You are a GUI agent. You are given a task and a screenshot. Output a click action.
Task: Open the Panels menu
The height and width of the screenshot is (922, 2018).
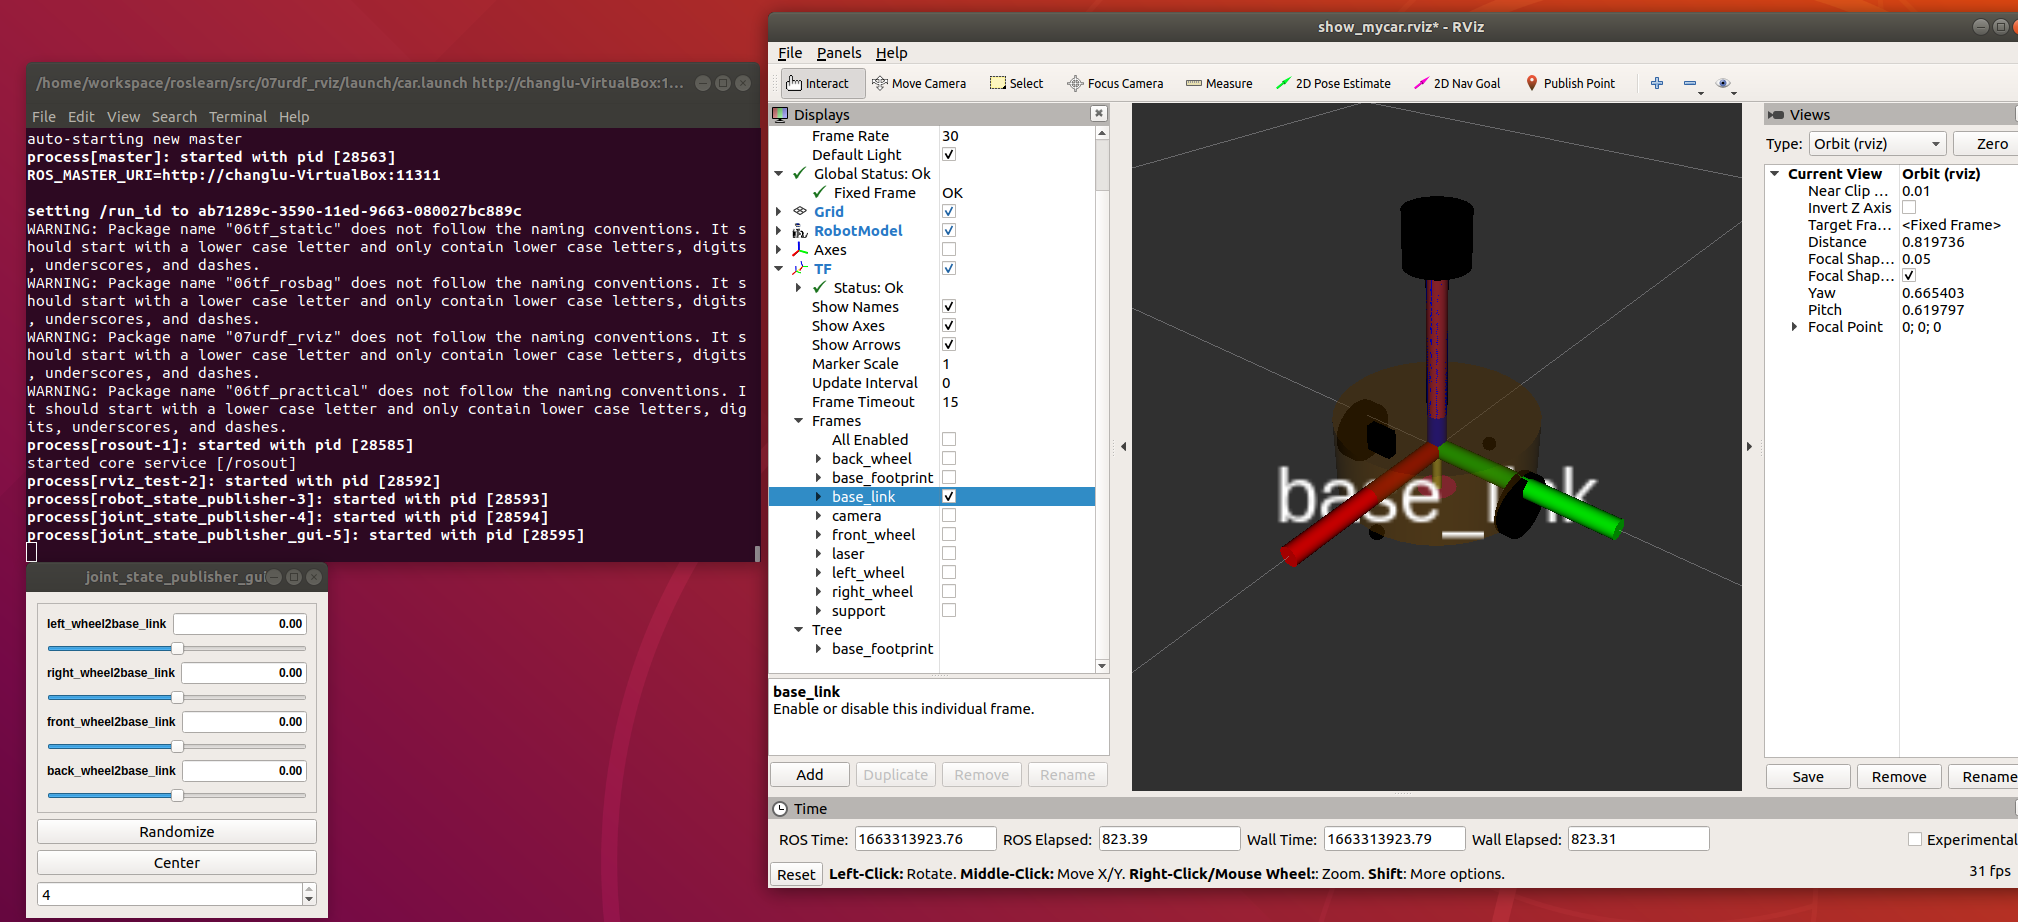click(x=838, y=53)
